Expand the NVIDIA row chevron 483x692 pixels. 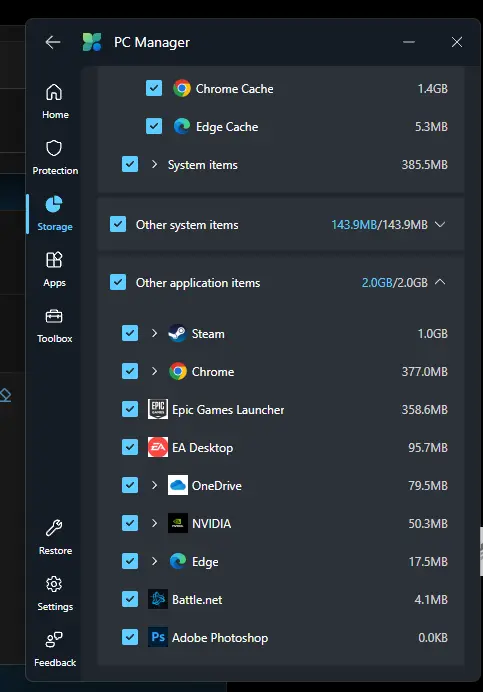click(154, 523)
